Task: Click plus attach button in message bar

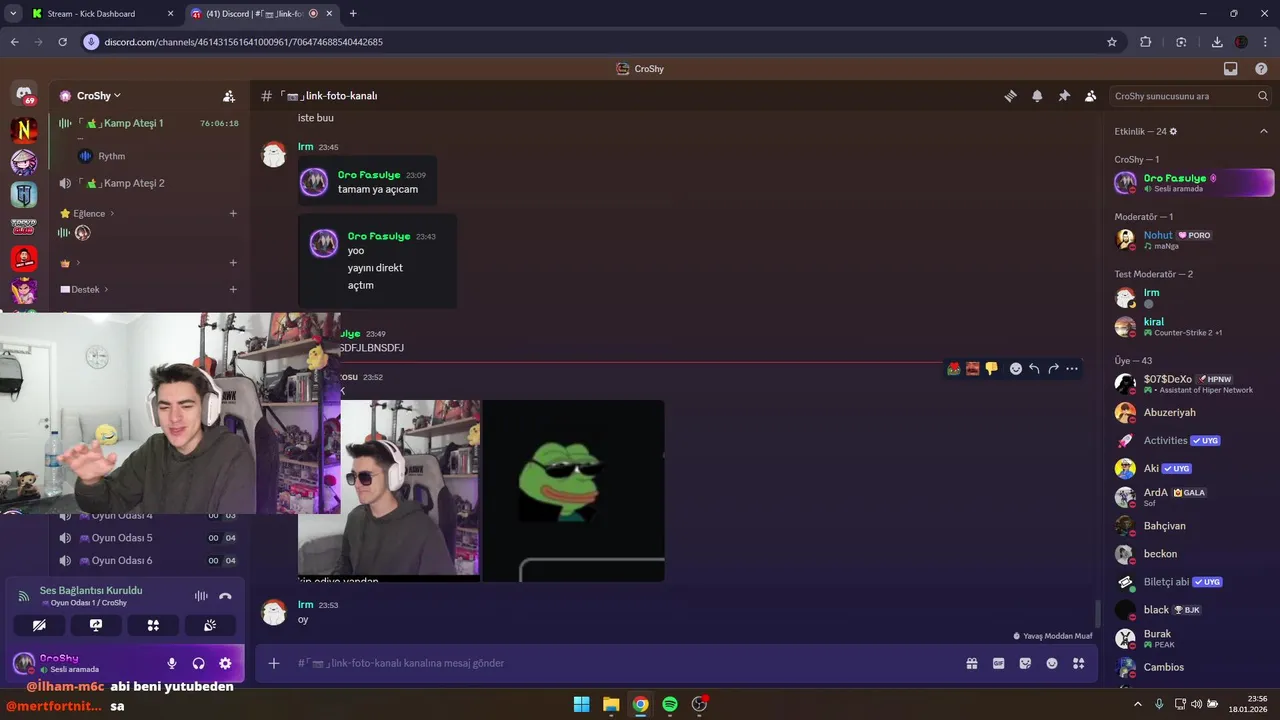Action: point(274,663)
